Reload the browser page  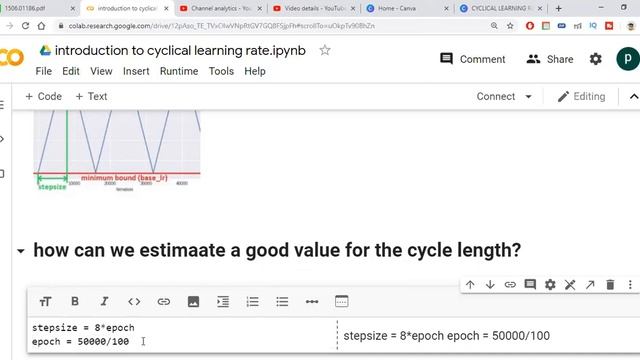click(x=25, y=26)
